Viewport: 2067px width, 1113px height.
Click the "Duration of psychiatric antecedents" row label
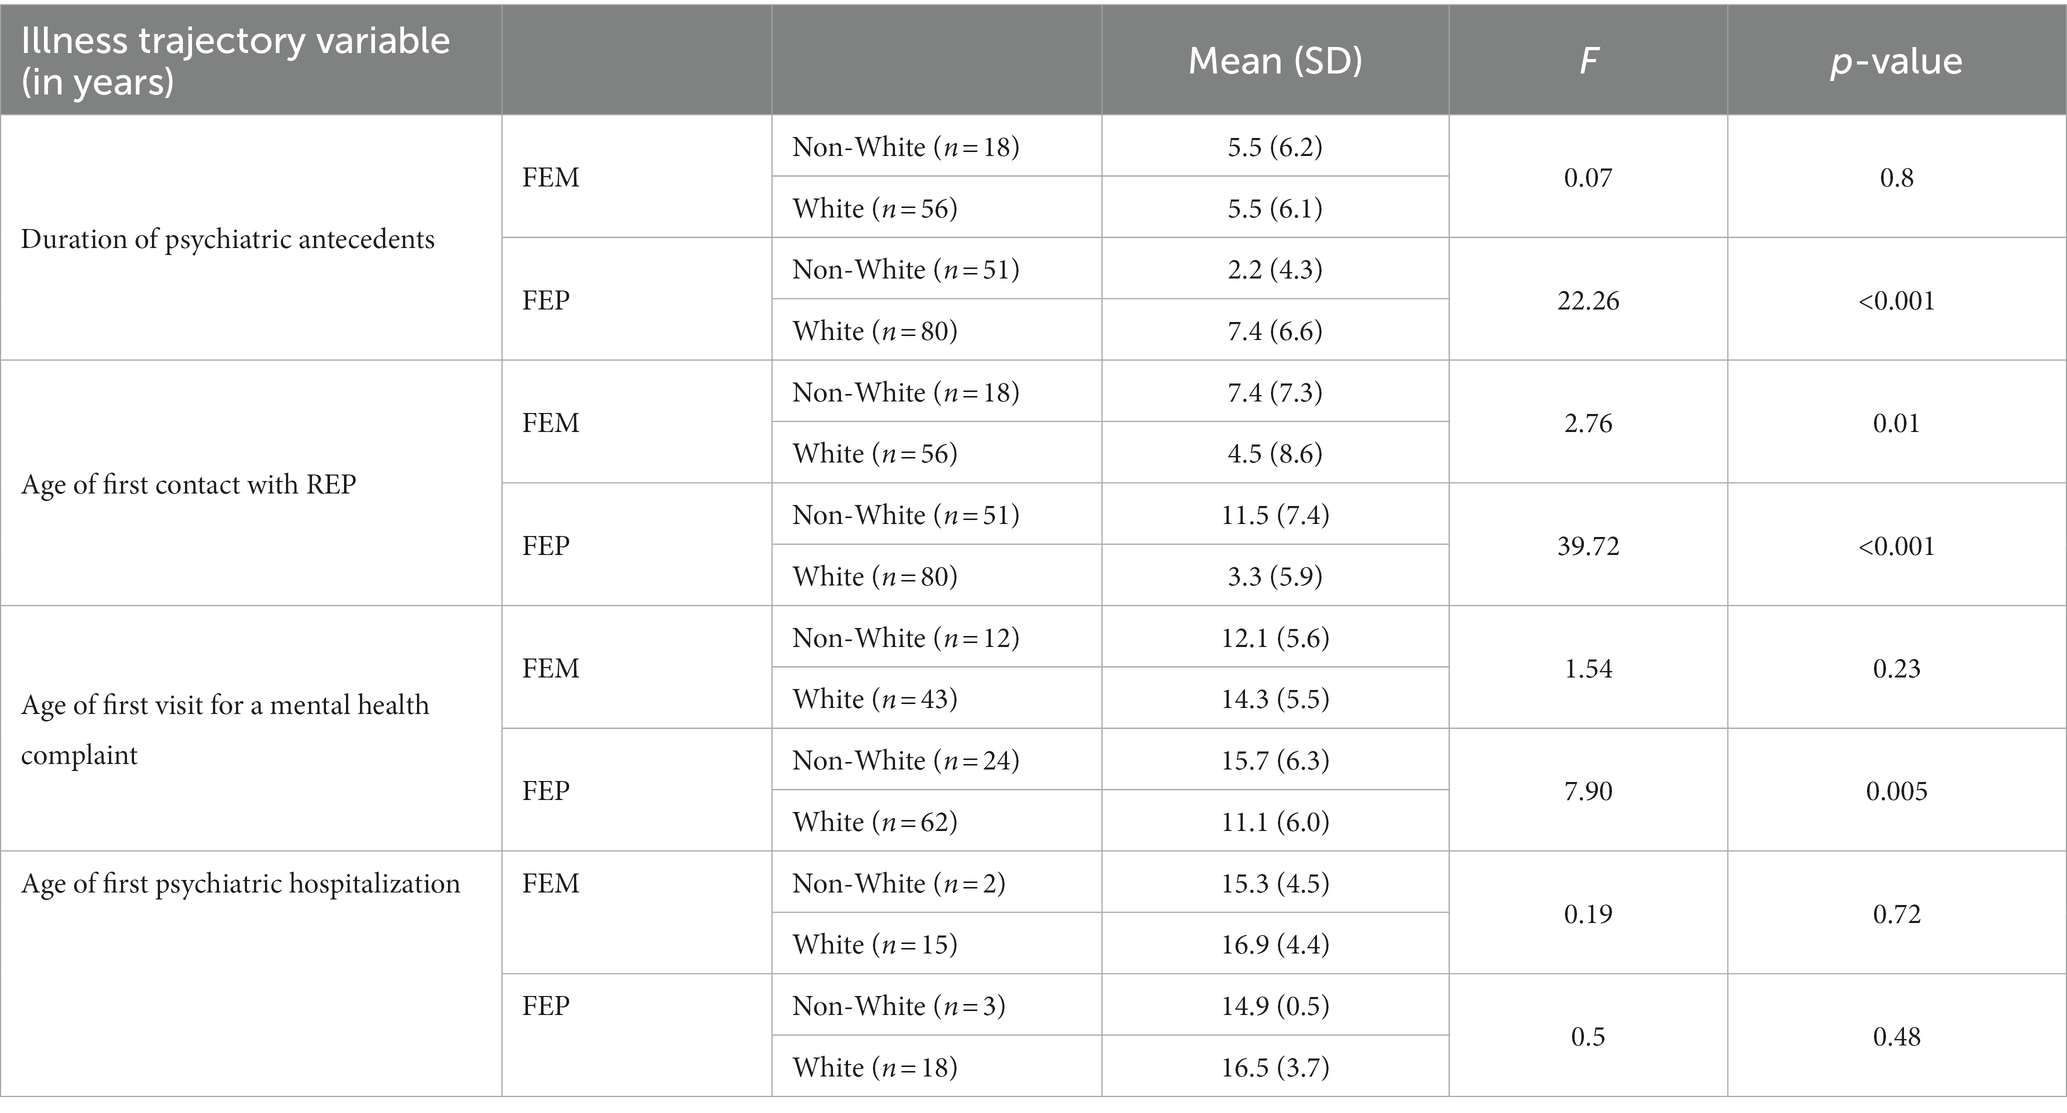[228, 239]
